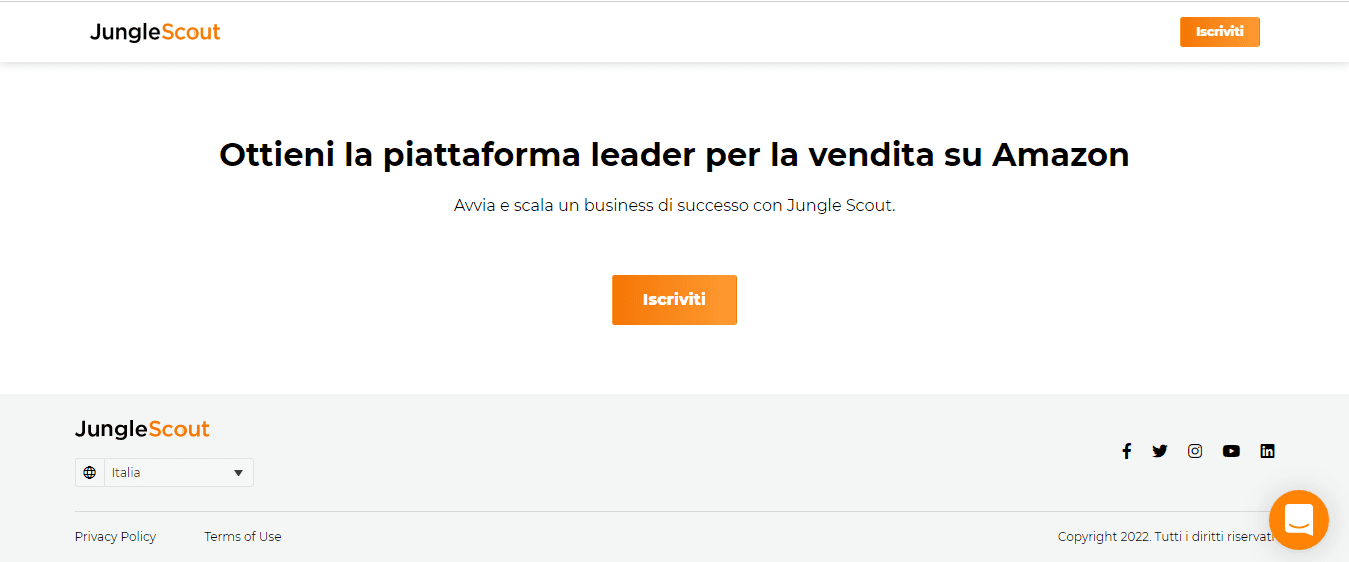Click the Jungle Scout header logo
The width and height of the screenshot is (1349, 562).
(x=155, y=32)
